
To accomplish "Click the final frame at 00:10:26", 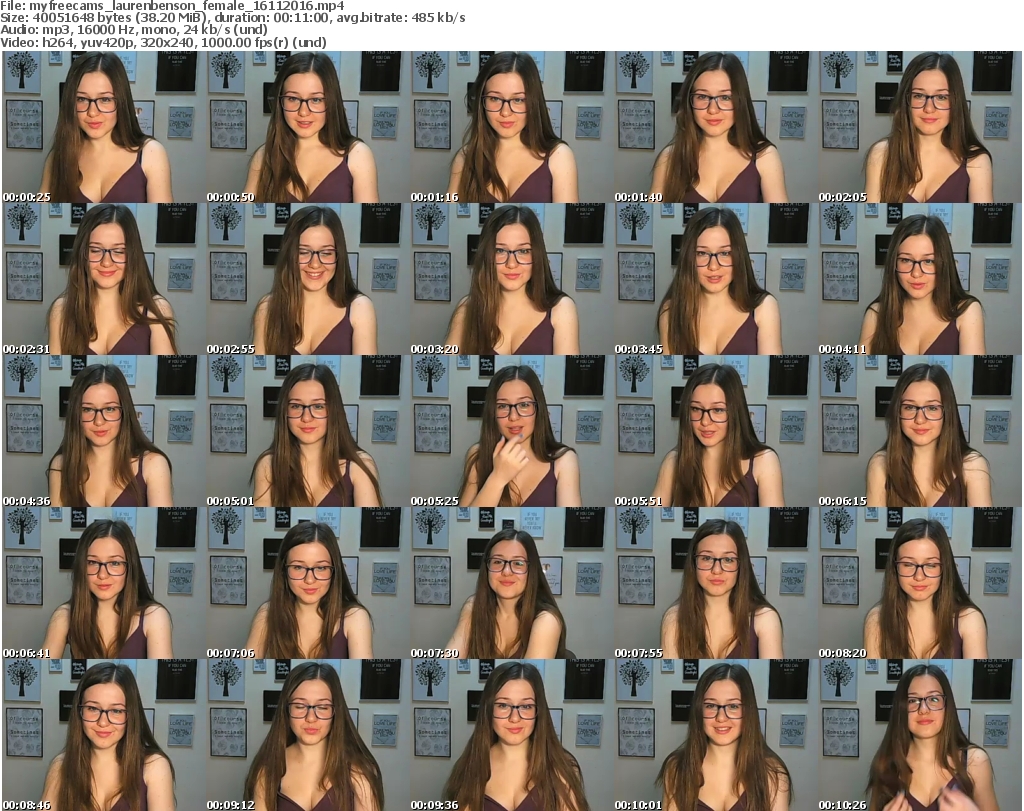I will coord(919,735).
